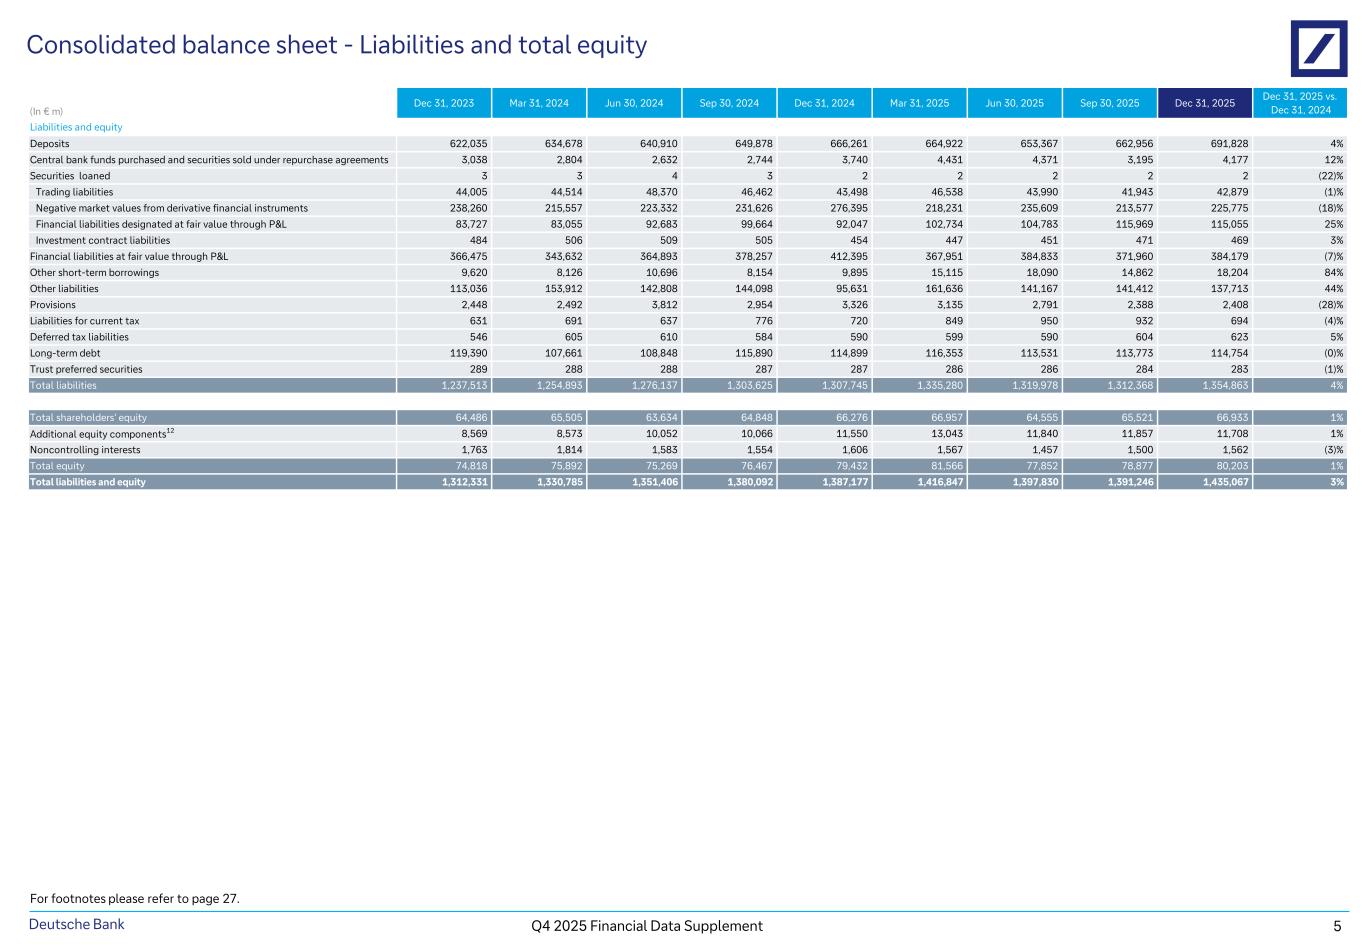The width and height of the screenshot is (1365, 945).
Task: Click the Long-term debt row label
Action: pos(65,353)
